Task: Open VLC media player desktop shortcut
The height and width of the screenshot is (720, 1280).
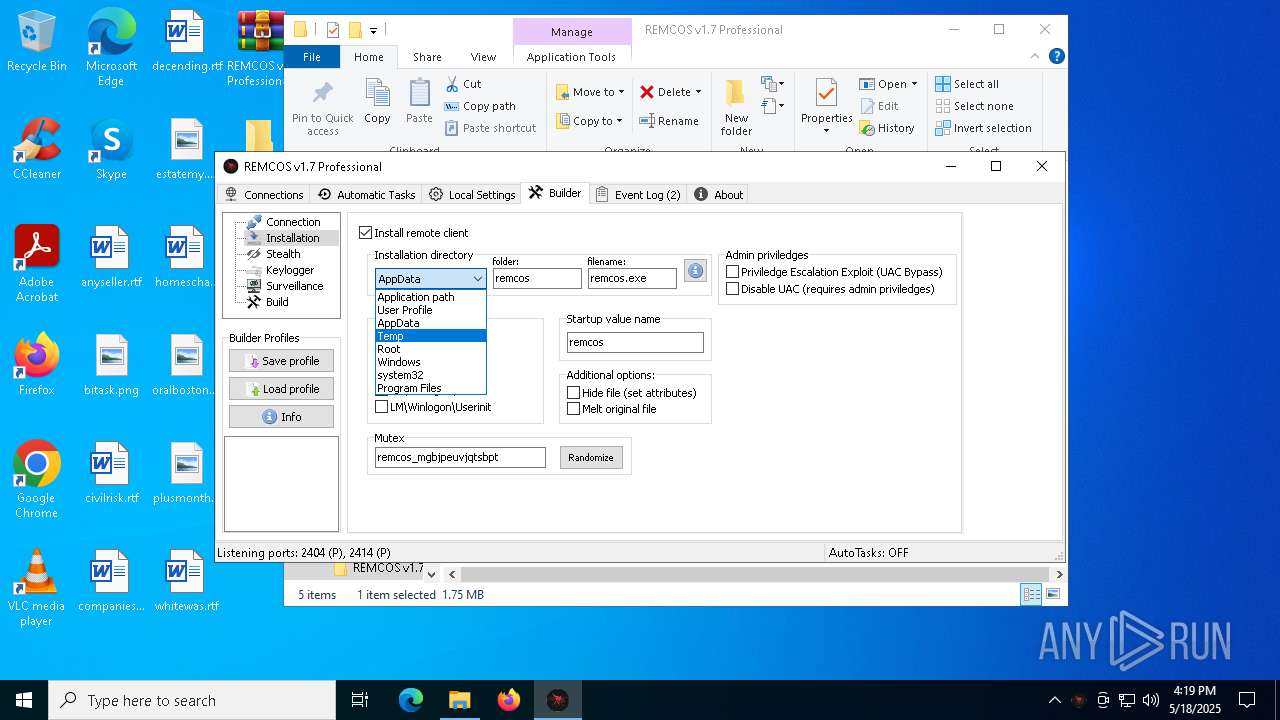Action: [x=37, y=588]
